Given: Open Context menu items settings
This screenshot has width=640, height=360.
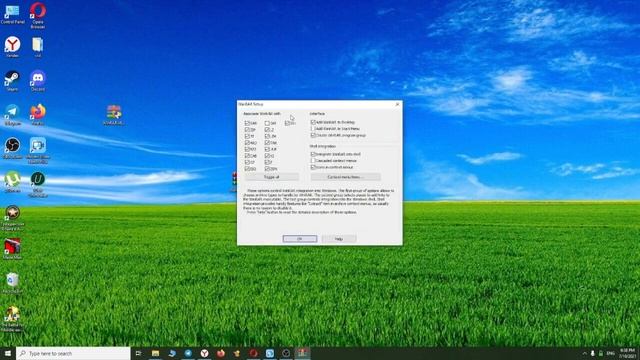Looking at the screenshot, I should (345, 177).
